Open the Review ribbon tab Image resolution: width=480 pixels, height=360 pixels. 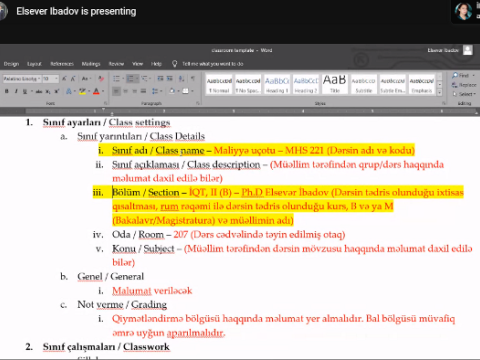[116, 64]
